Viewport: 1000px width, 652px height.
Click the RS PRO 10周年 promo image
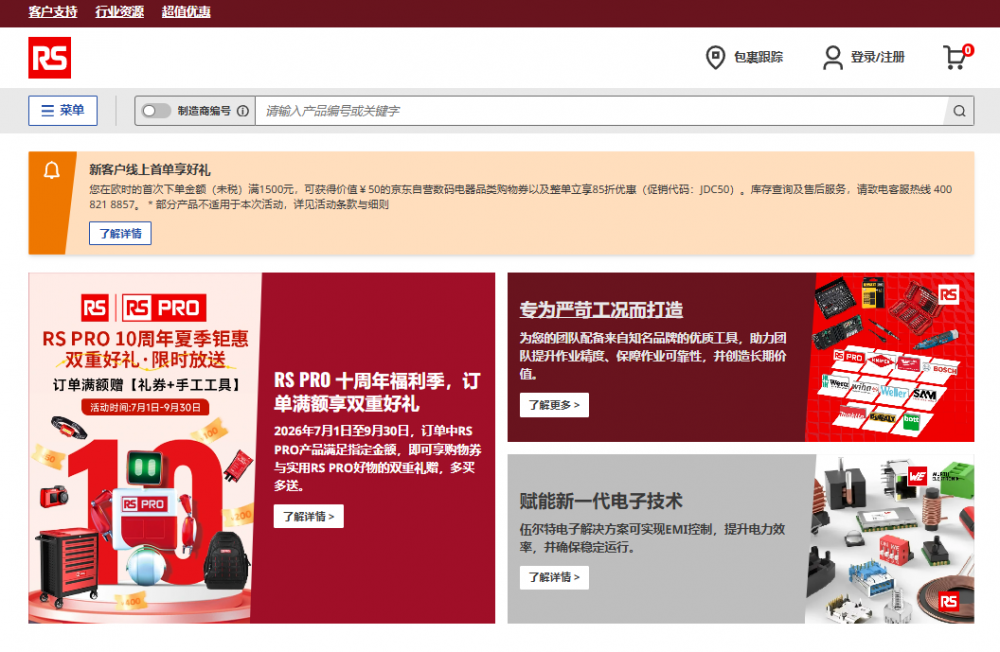pos(145,448)
